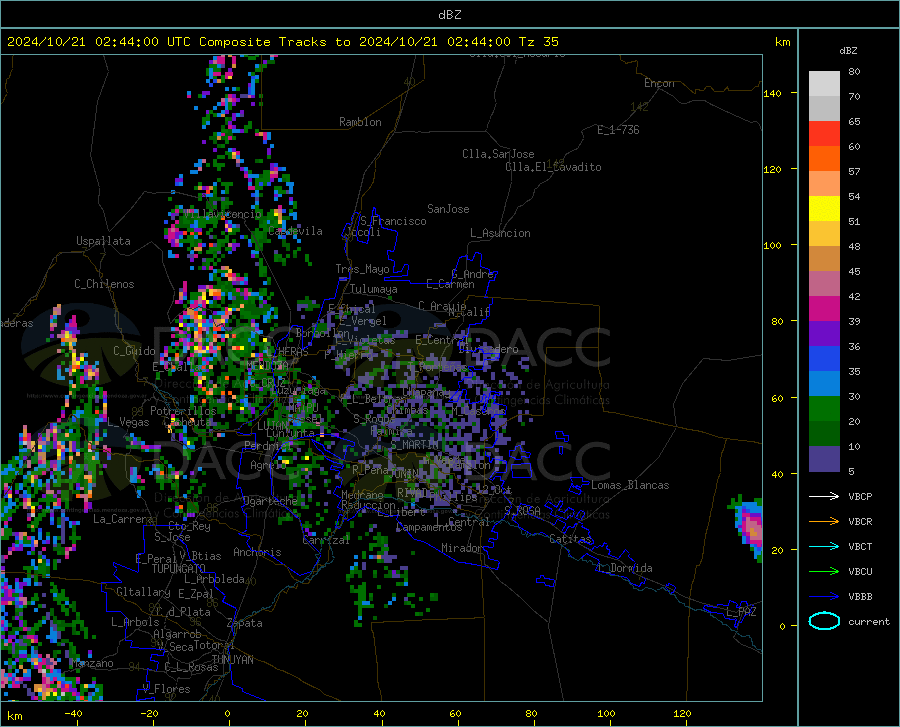Click the Encon map label
The height and width of the screenshot is (727, 900).
coord(659,83)
